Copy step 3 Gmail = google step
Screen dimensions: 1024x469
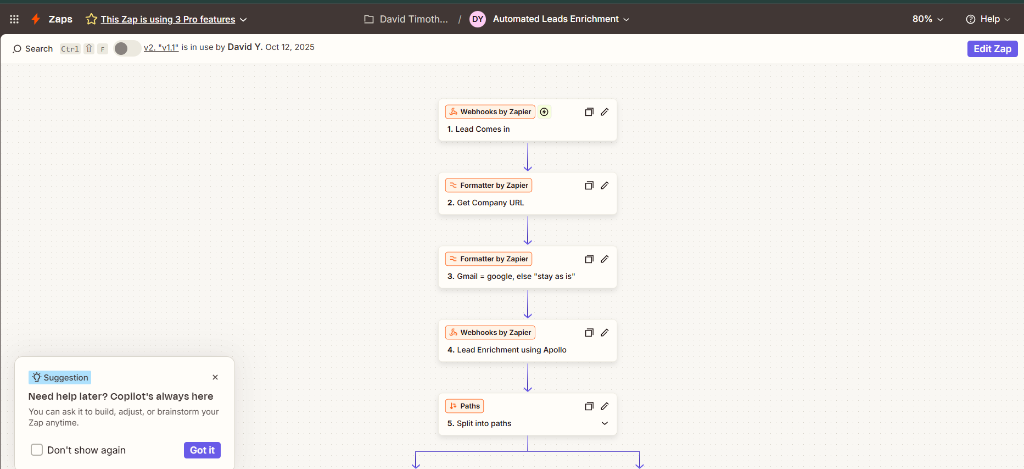coord(588,259)
